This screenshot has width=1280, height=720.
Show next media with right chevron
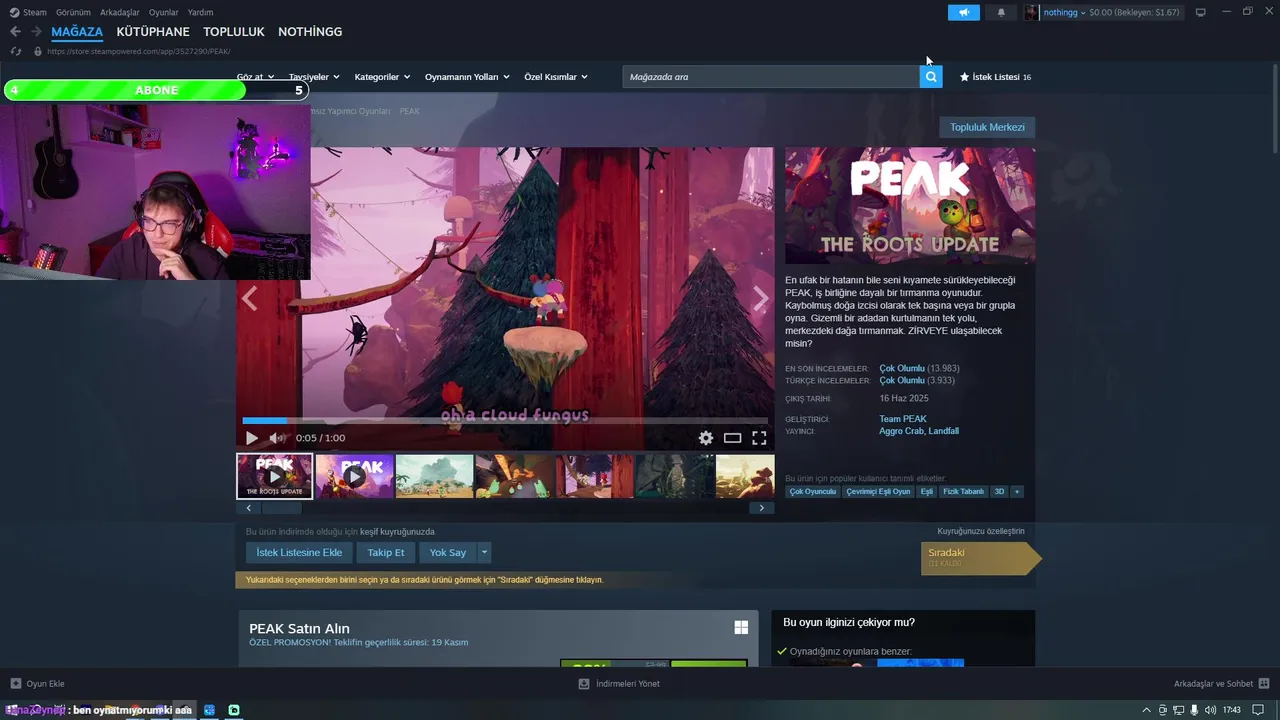pos(761,298)
